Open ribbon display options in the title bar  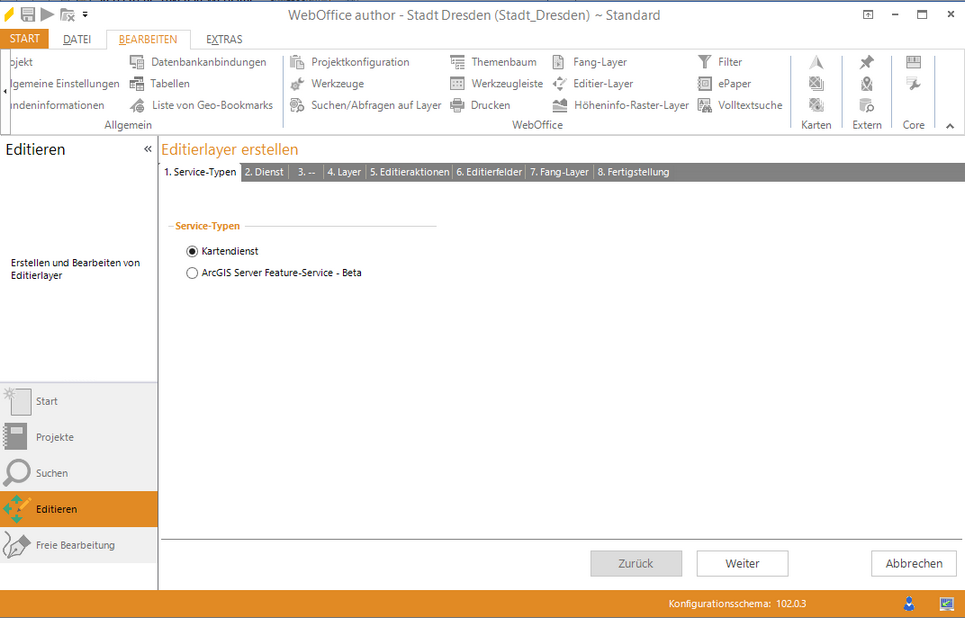[x=868, y=15]
